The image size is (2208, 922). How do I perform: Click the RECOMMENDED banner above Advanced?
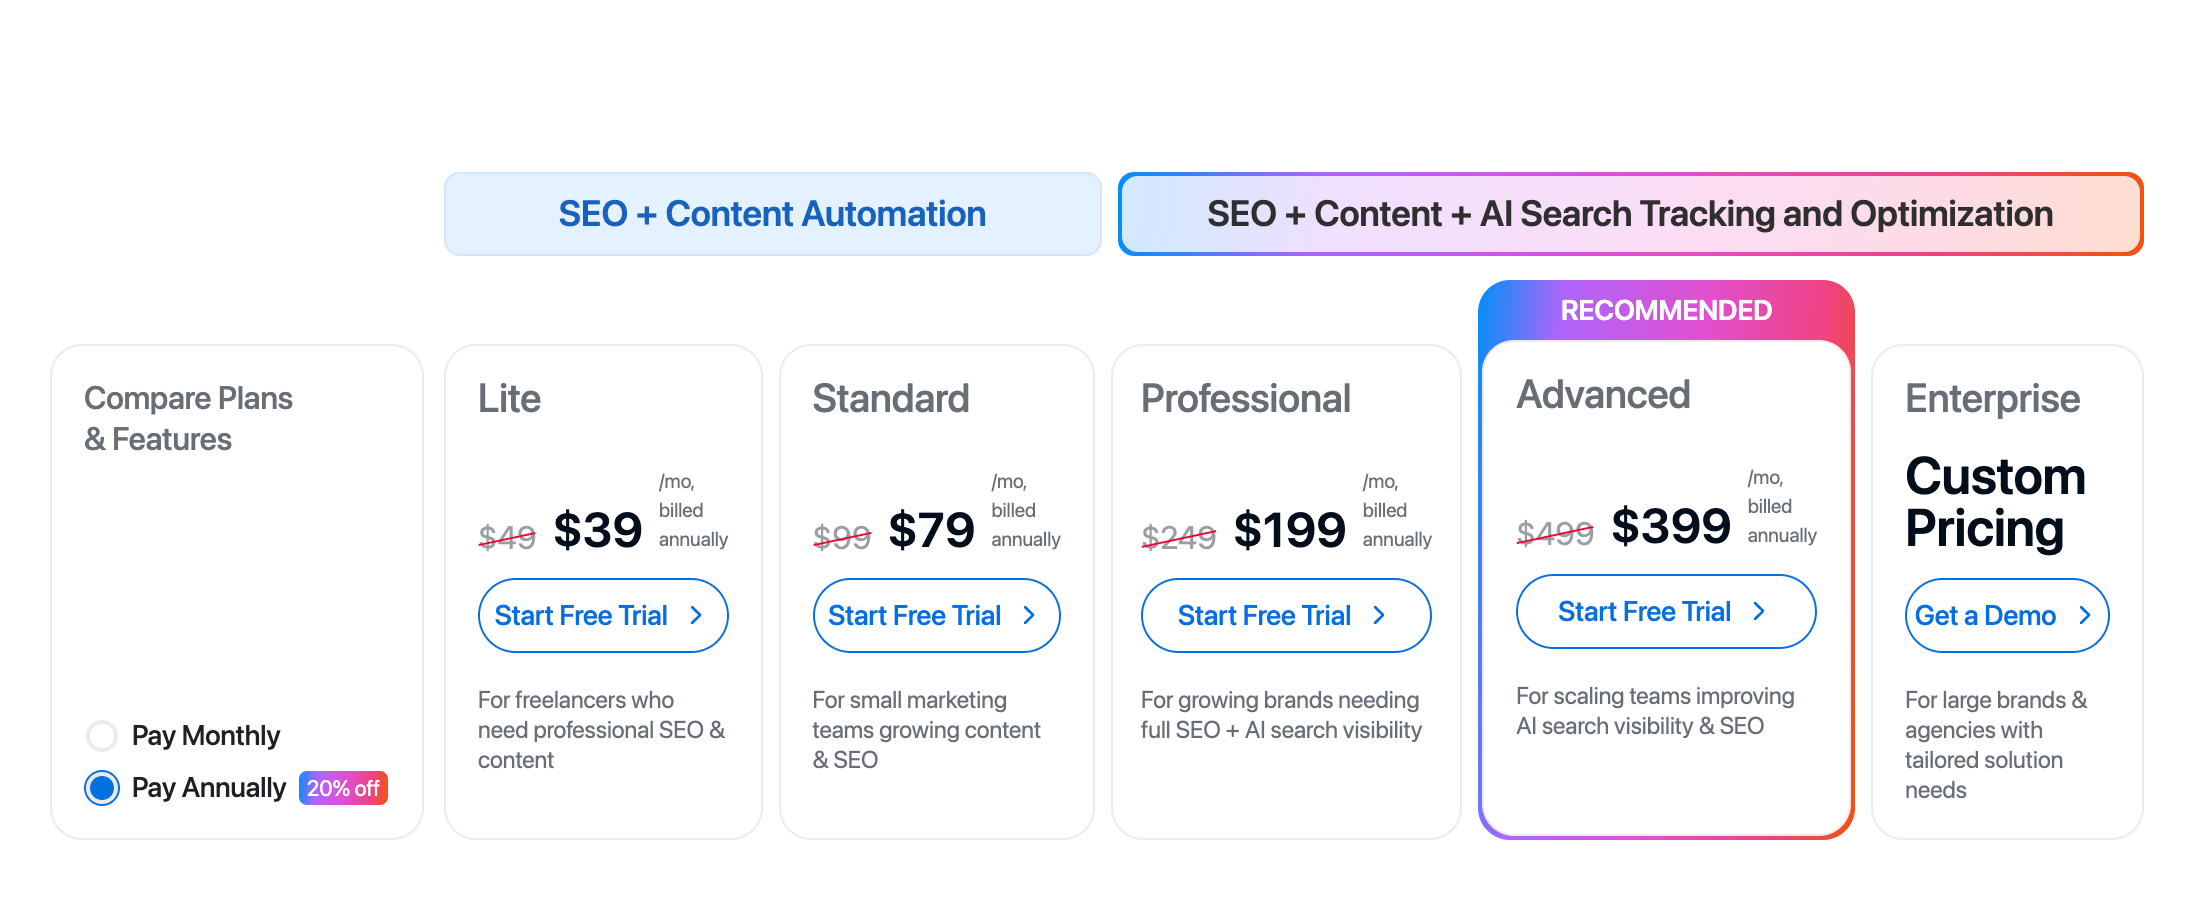(1666, 311)
